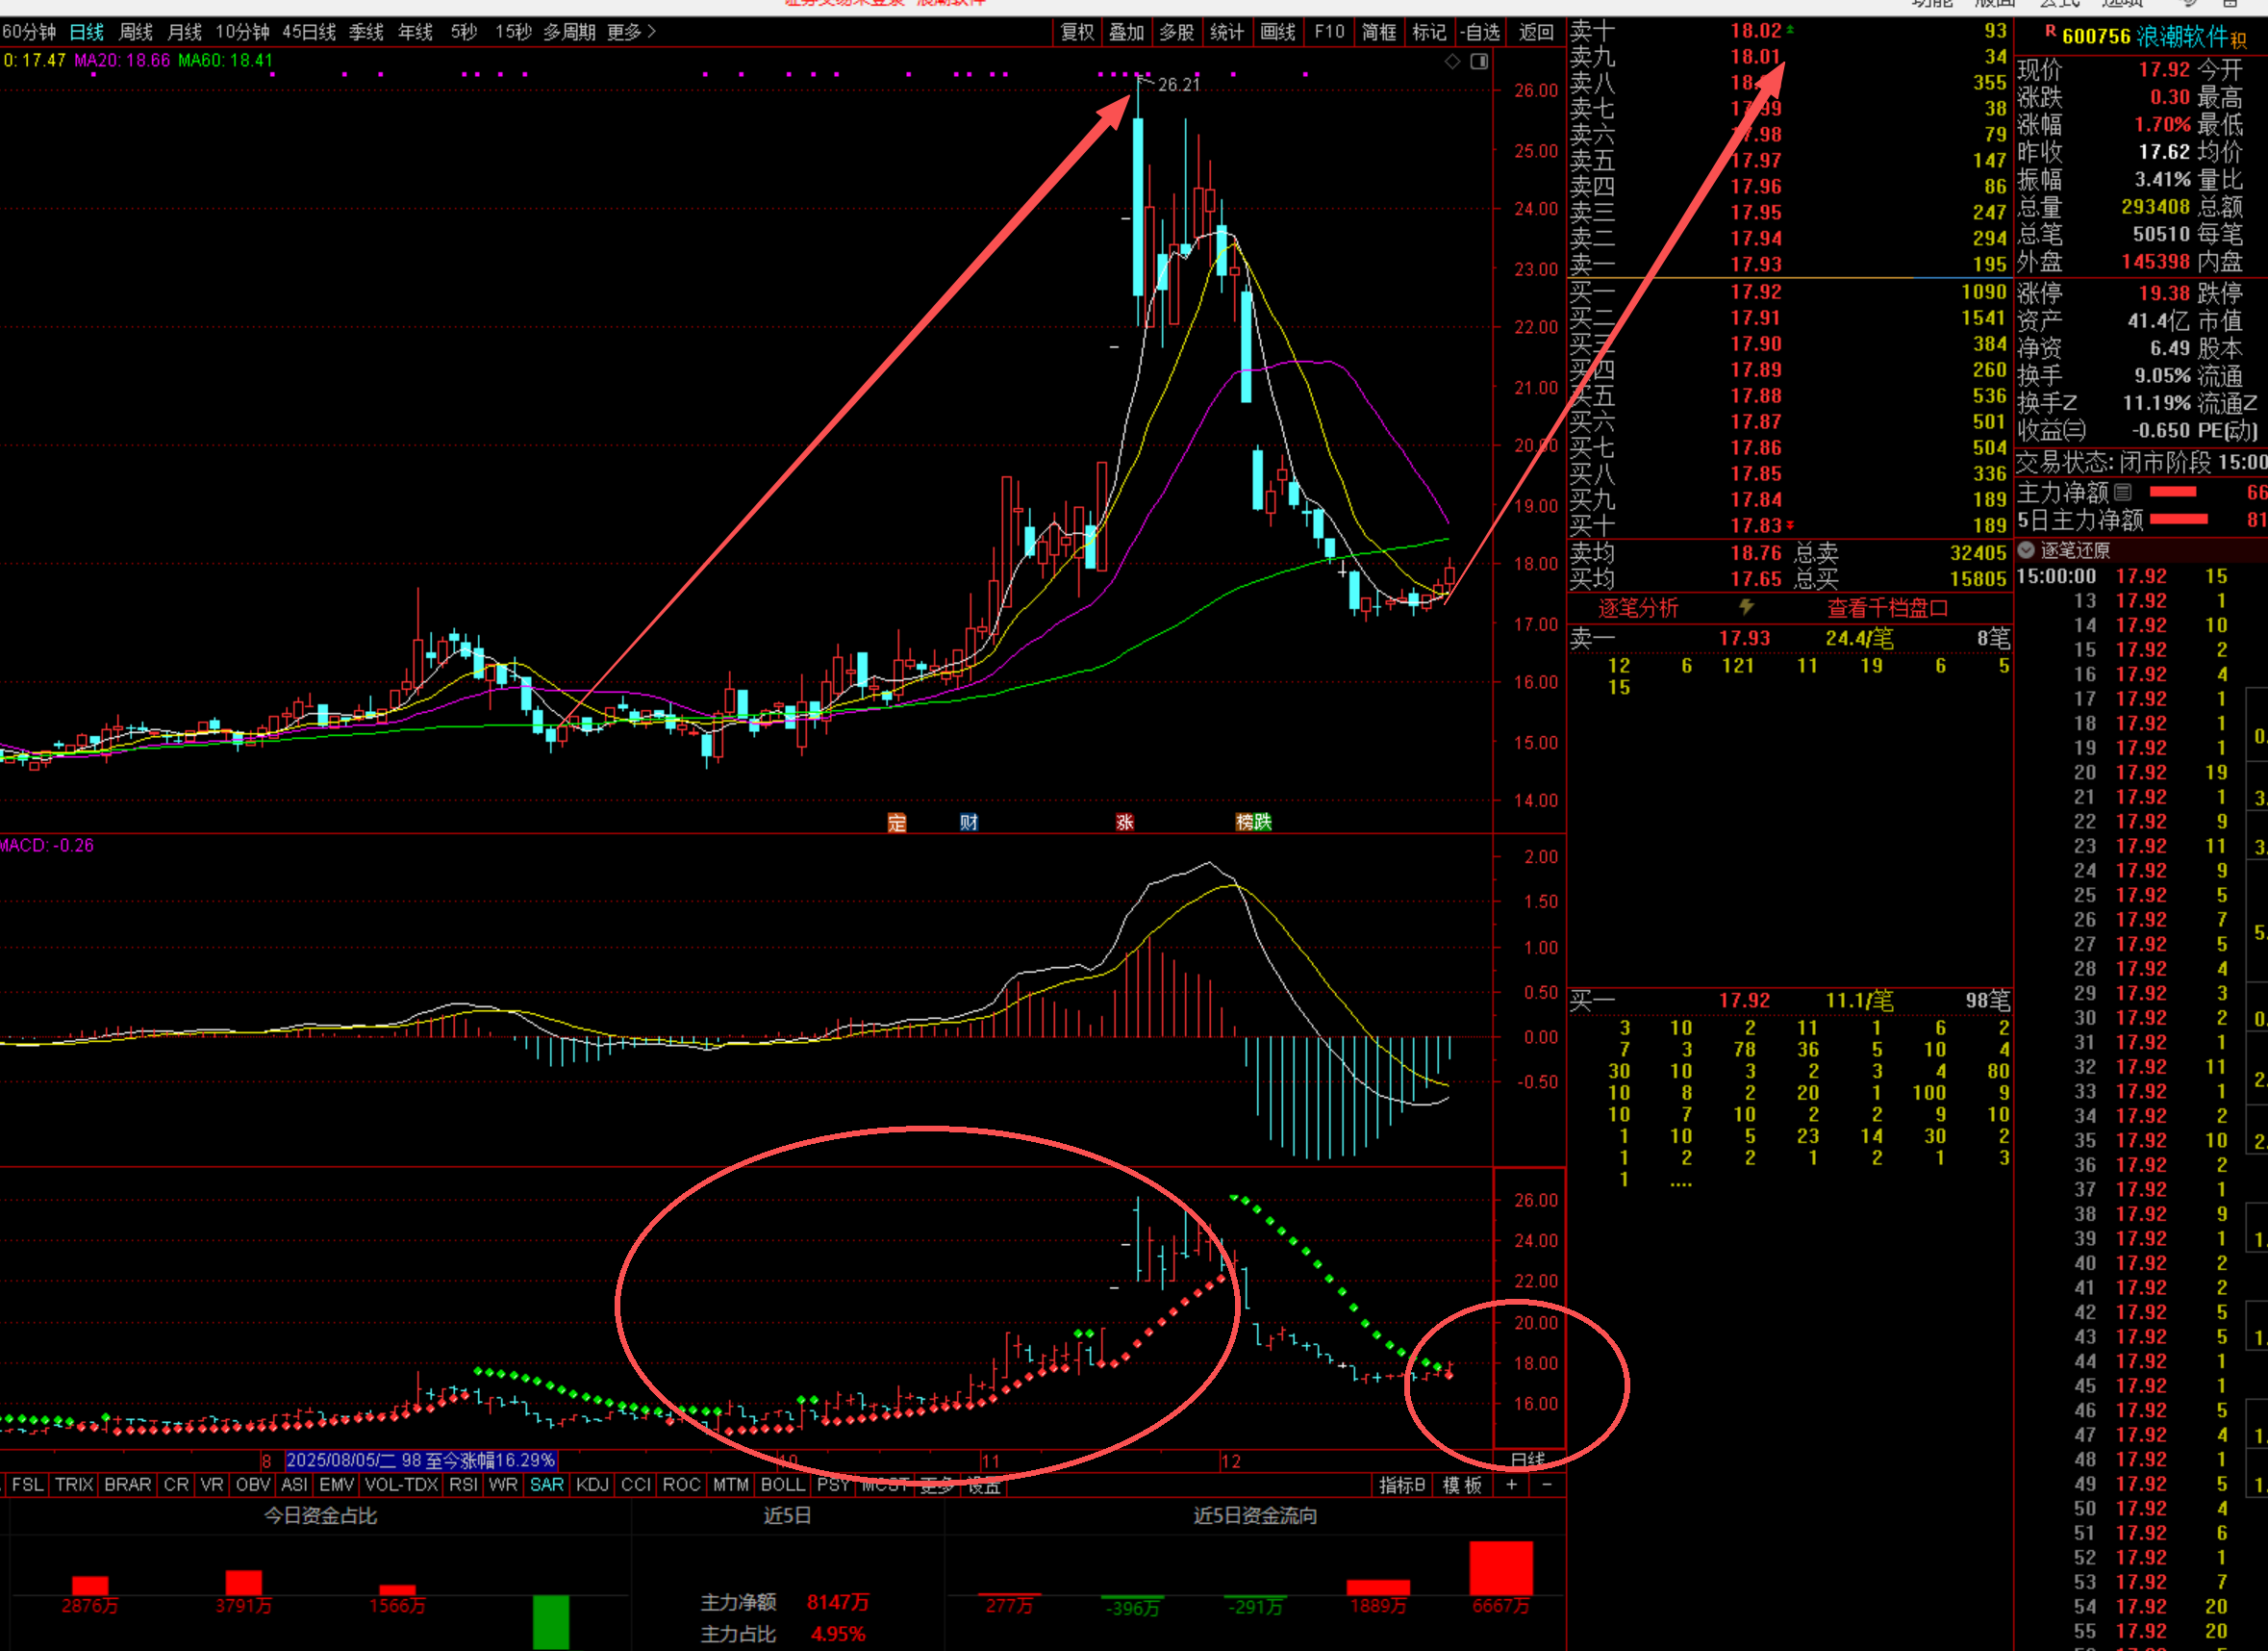Toggle 叠加 overlay on the chart
Viewport: 2268px width, 1651px height.
pos(1126,32)
